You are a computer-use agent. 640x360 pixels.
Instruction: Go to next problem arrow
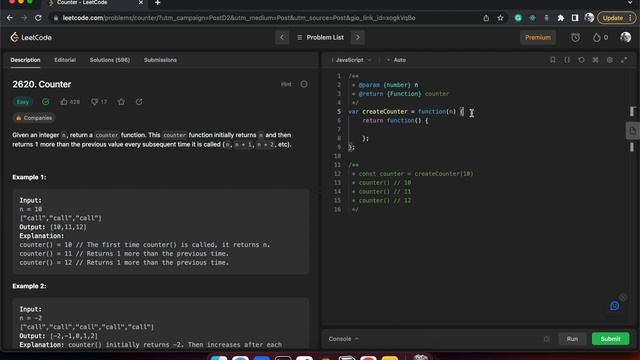358,38
